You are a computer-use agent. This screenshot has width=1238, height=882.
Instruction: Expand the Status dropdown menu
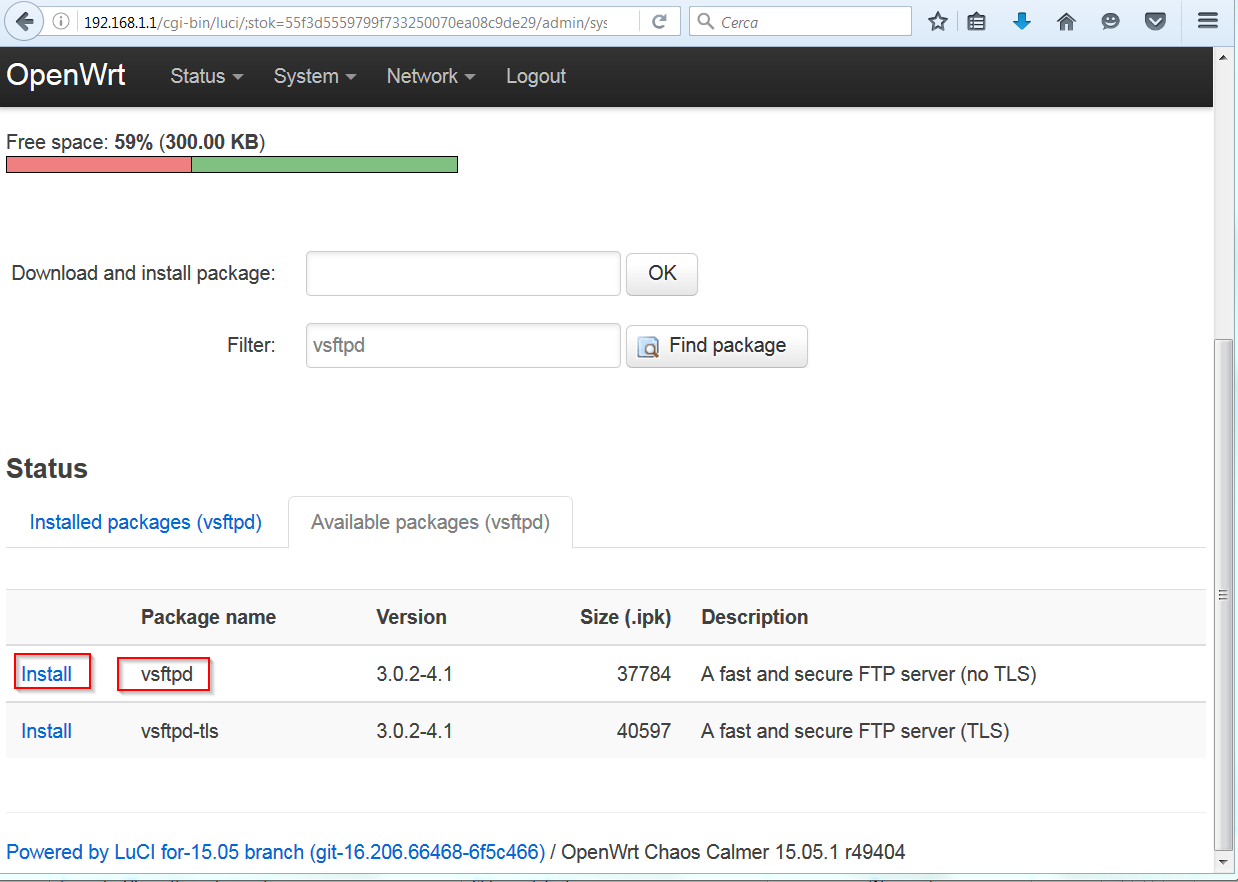(206, 76)
